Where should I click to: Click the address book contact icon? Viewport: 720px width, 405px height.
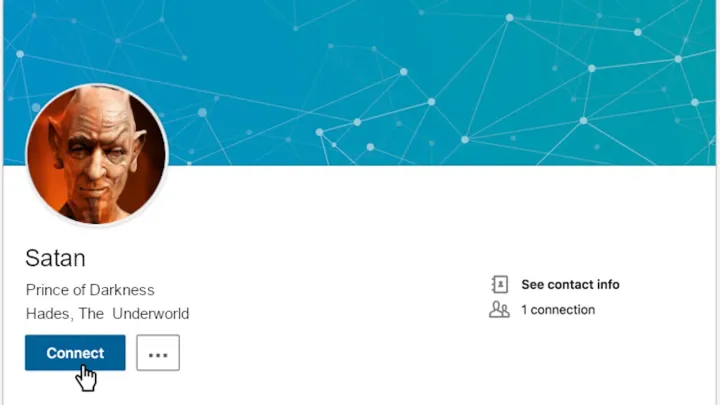coord(500,285)
